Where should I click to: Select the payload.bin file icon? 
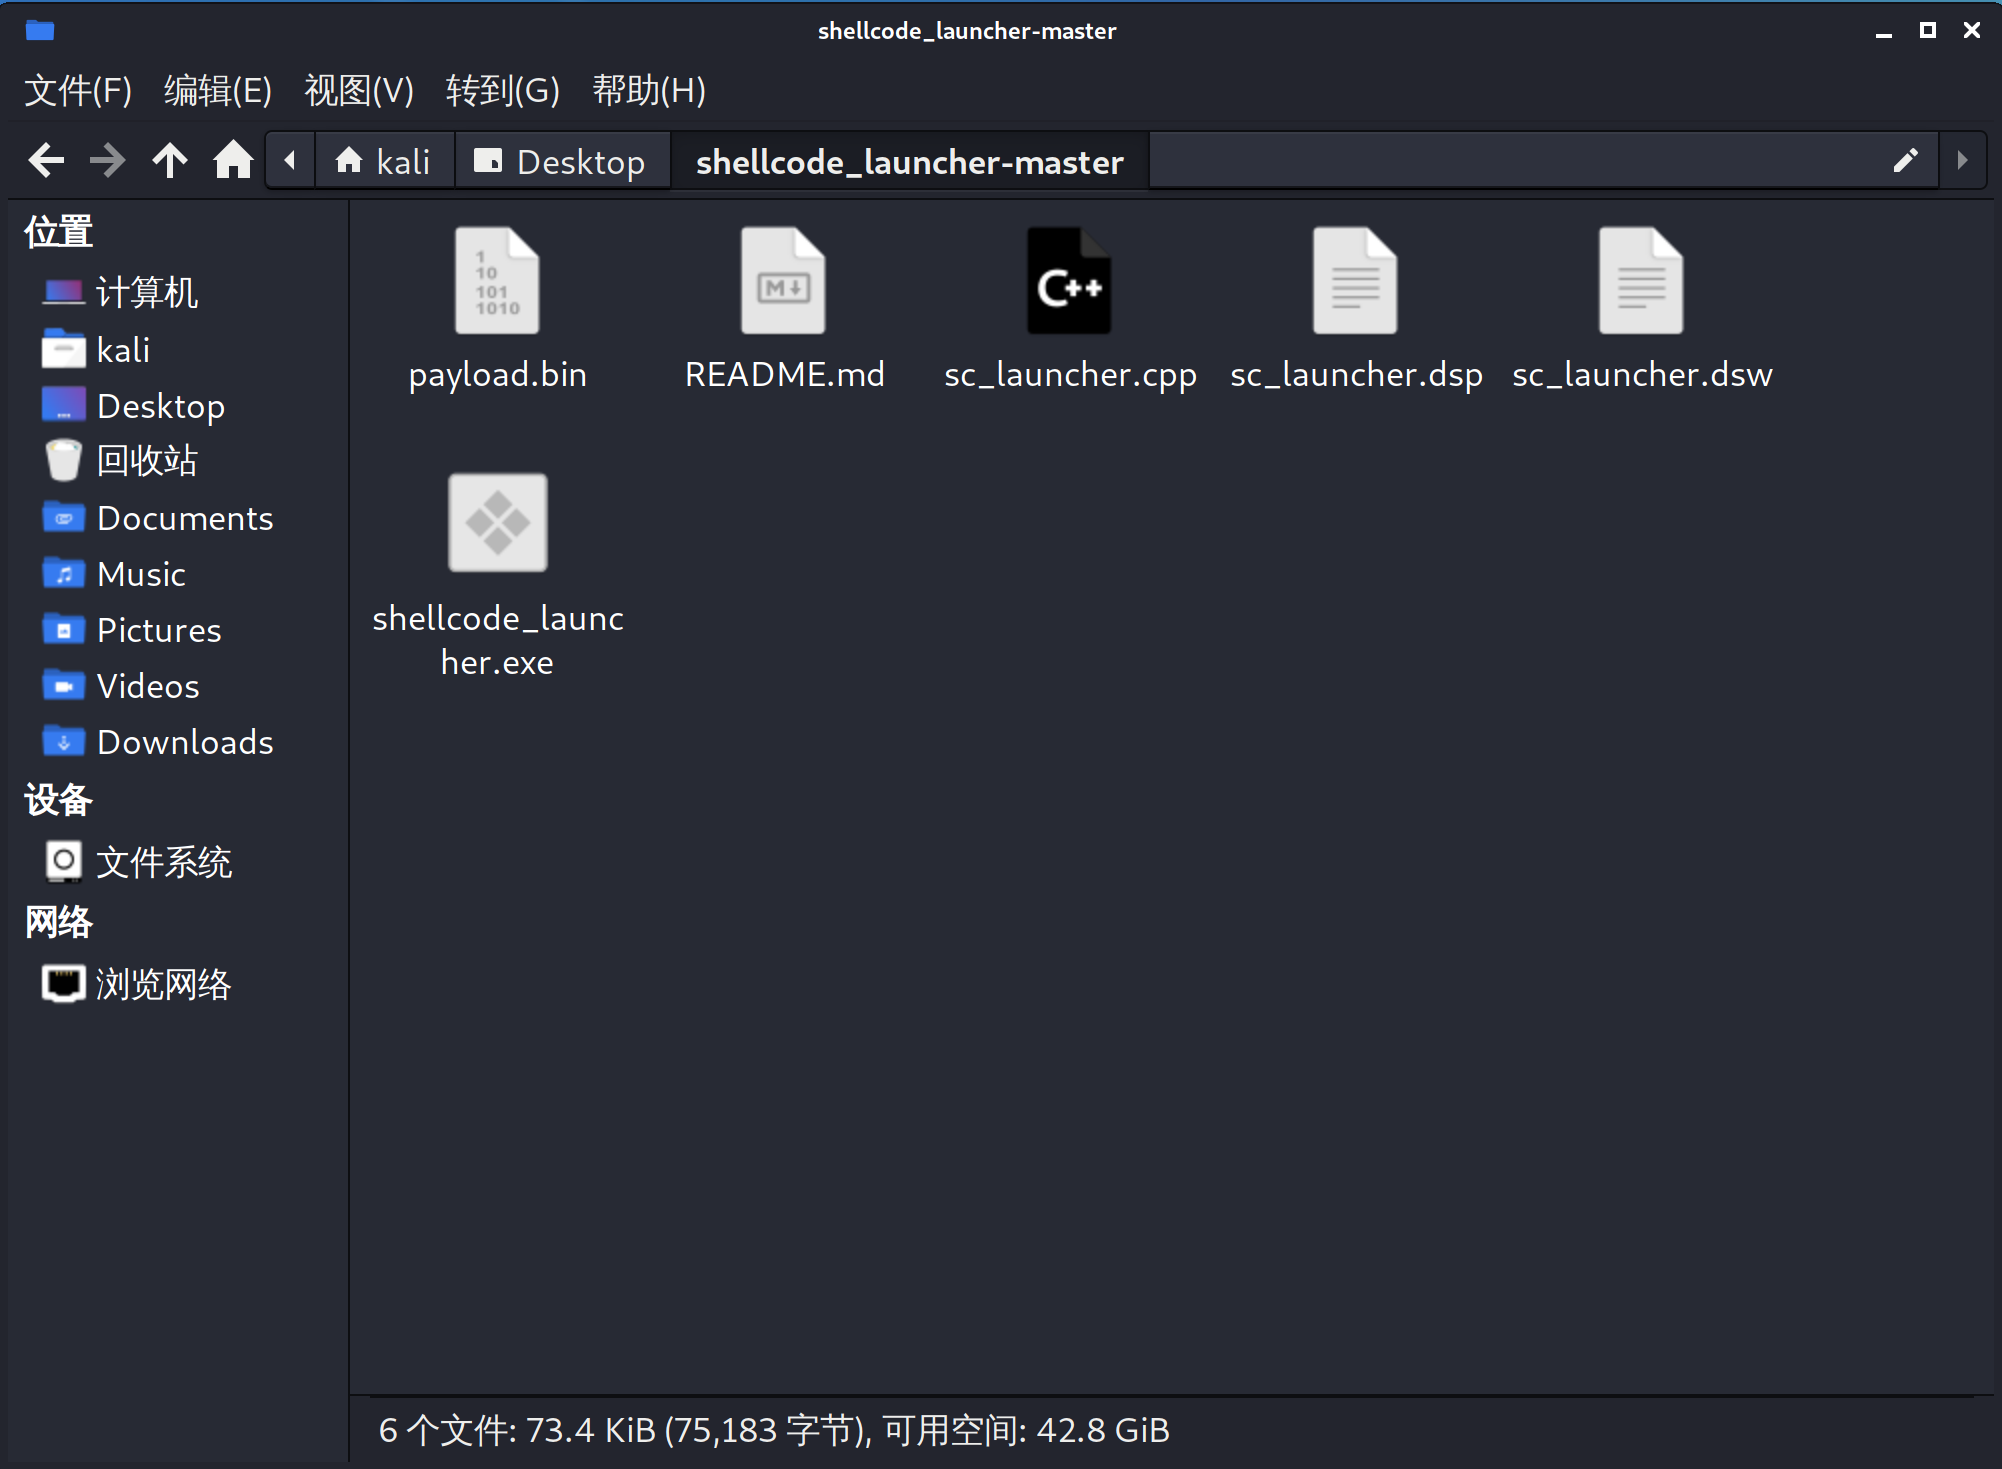(497, 281)
